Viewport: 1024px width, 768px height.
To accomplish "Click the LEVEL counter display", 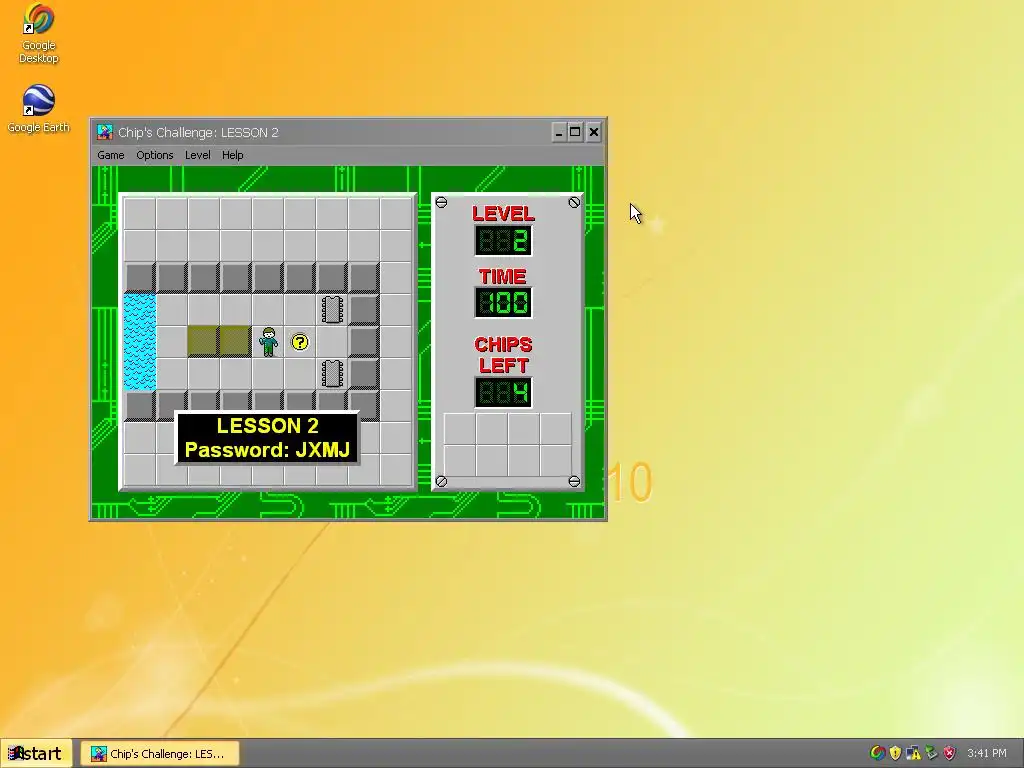I will [503, 240].
